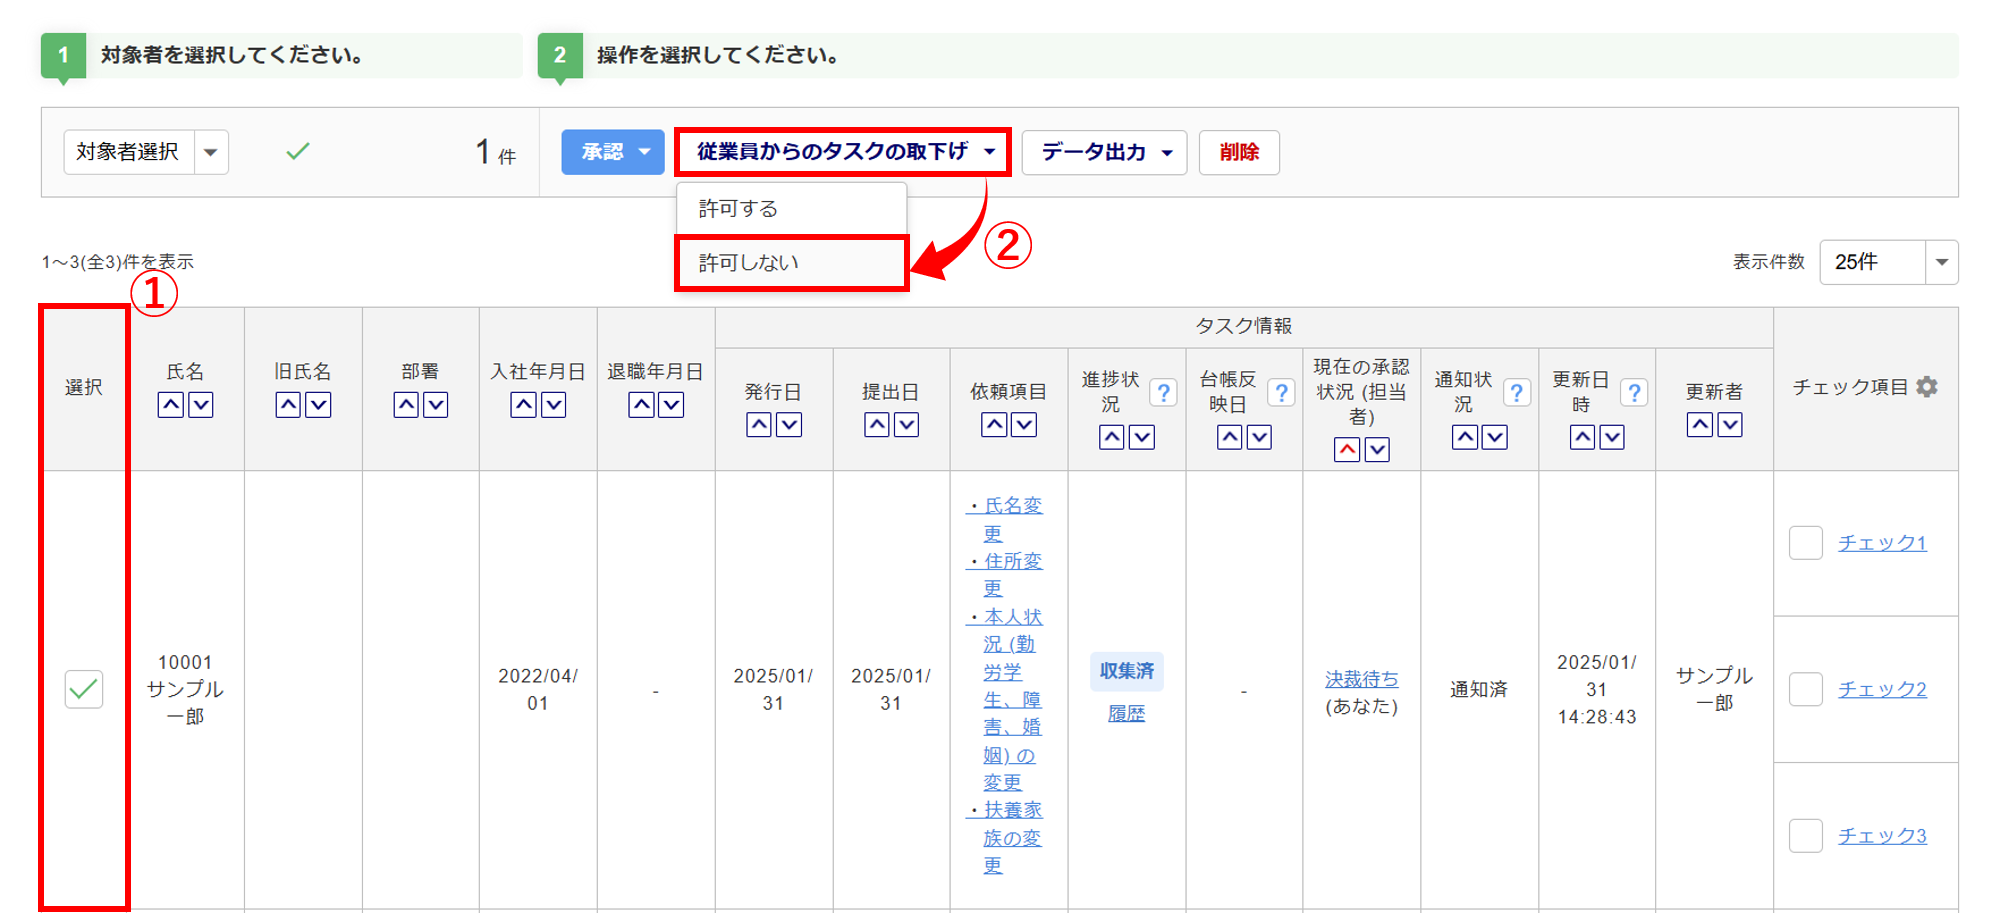Tick the チェック3 checkbox
Viewport: 2000px width, 913px height.
1805,836
